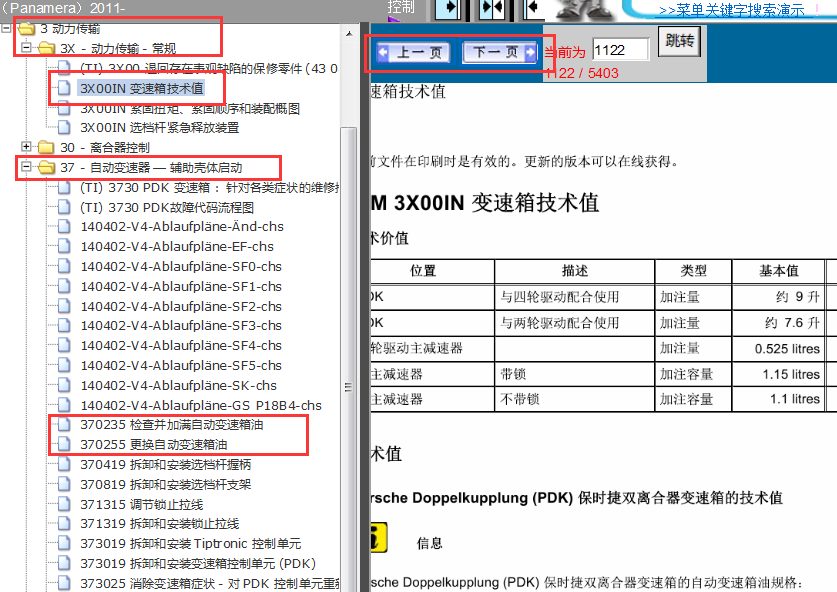The width and height of the screenshot is (837, 592).
Task: Click the 跳转 jump button
Action: click(x=680, y=41)
